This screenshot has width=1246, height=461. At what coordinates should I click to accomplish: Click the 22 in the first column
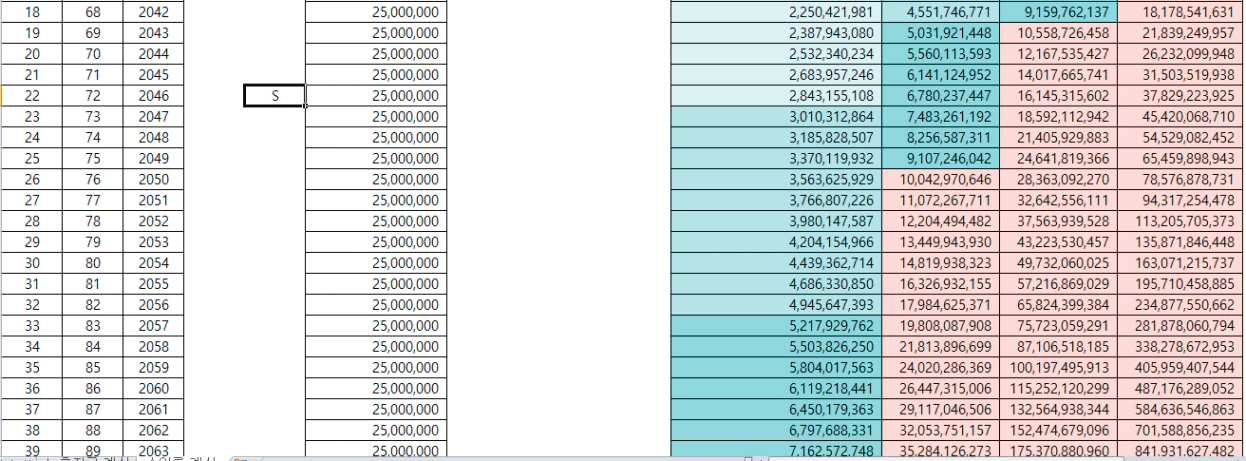(x=30, y=96)
